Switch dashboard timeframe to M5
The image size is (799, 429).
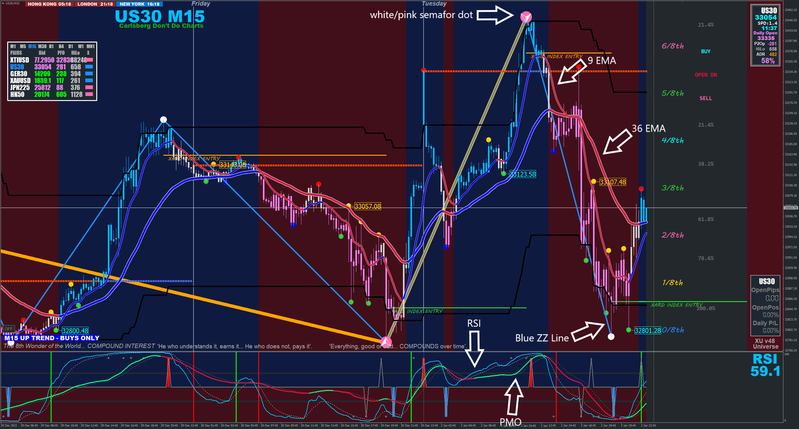[23, 46]
